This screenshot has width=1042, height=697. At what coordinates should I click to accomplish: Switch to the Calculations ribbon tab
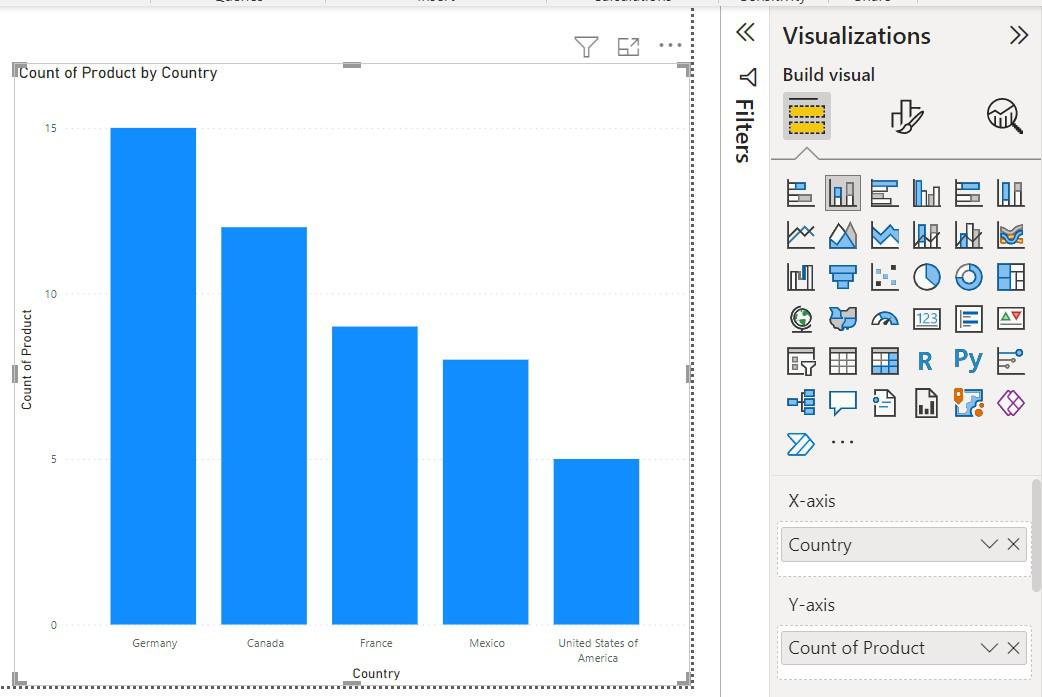632,3
